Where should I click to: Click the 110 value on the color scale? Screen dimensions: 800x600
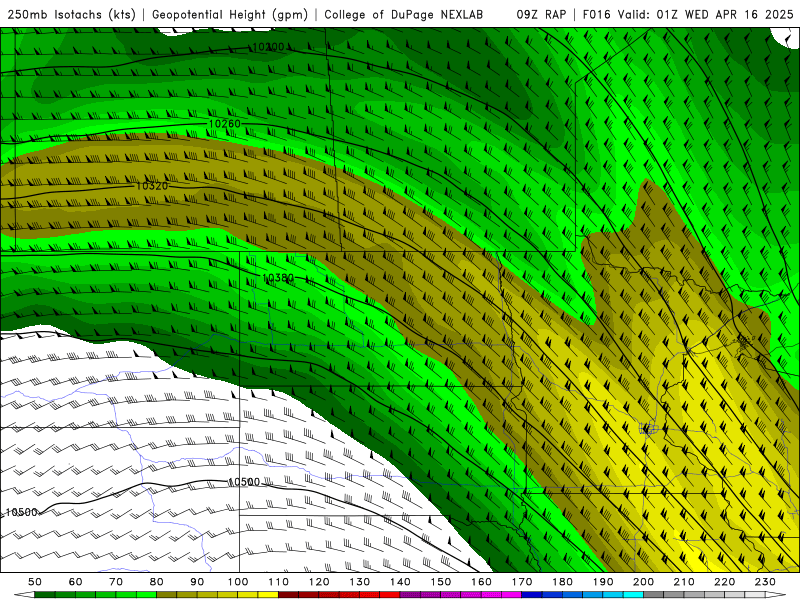(279, 582)
